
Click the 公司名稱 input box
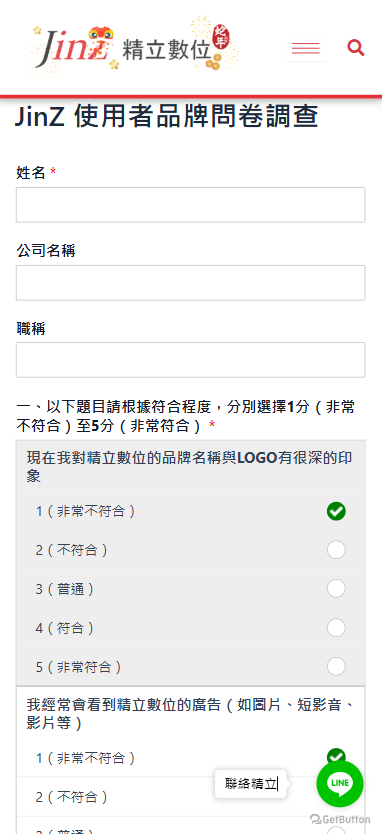point(190,282)
